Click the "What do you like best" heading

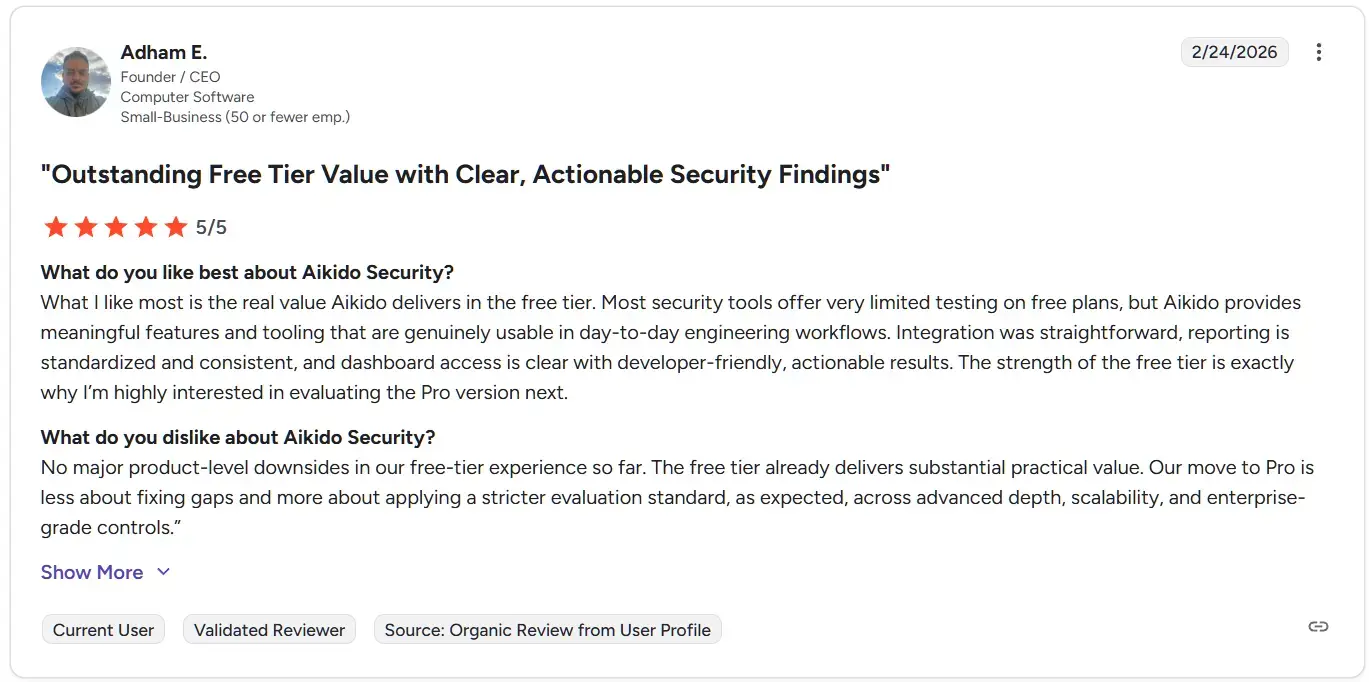[247, 272]
